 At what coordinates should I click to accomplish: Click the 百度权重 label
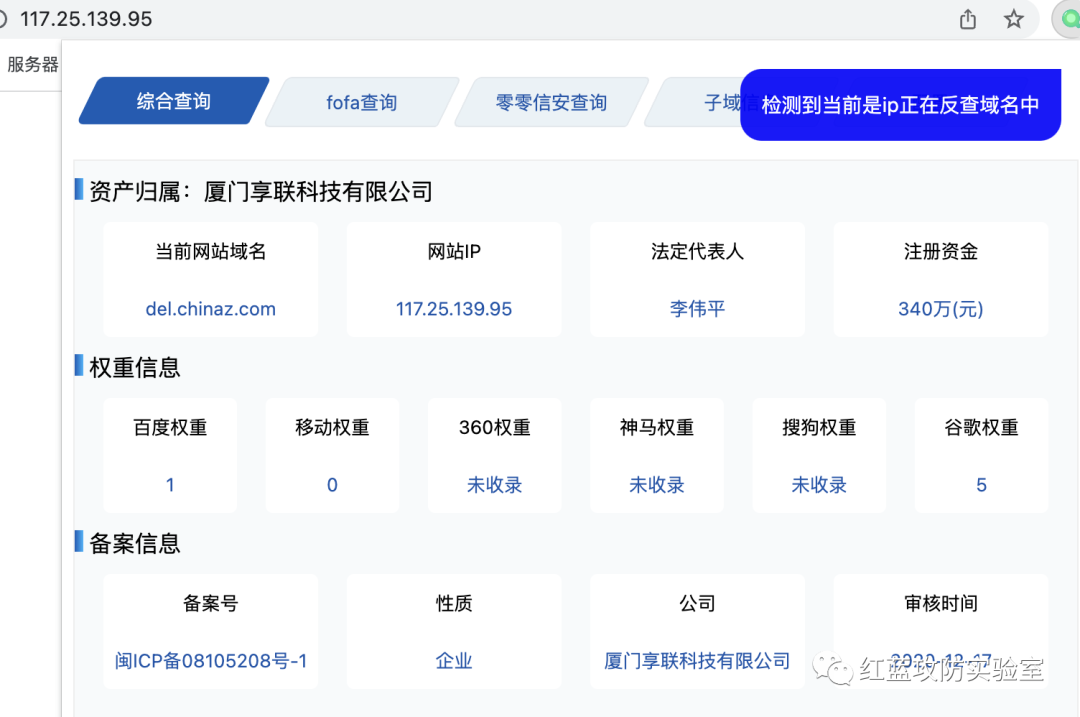coord(170,428)
